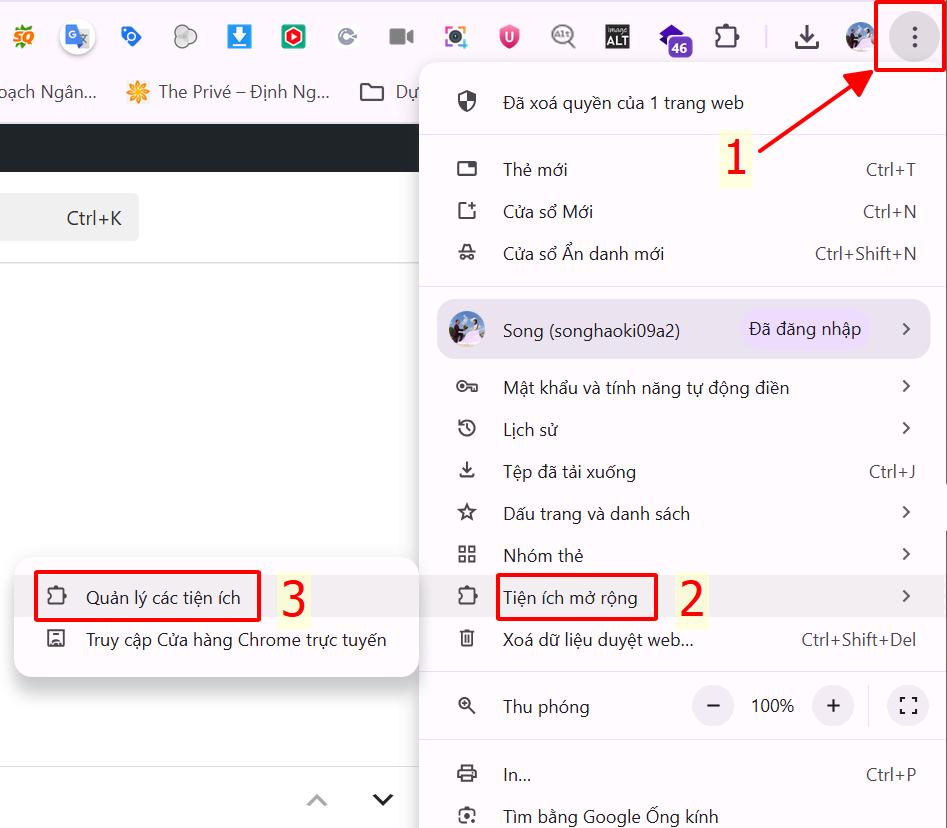This screenshot has width=947, height=828.
Task: Click the grey refresh-style C extension icon
Action: (x=347, y=37)
